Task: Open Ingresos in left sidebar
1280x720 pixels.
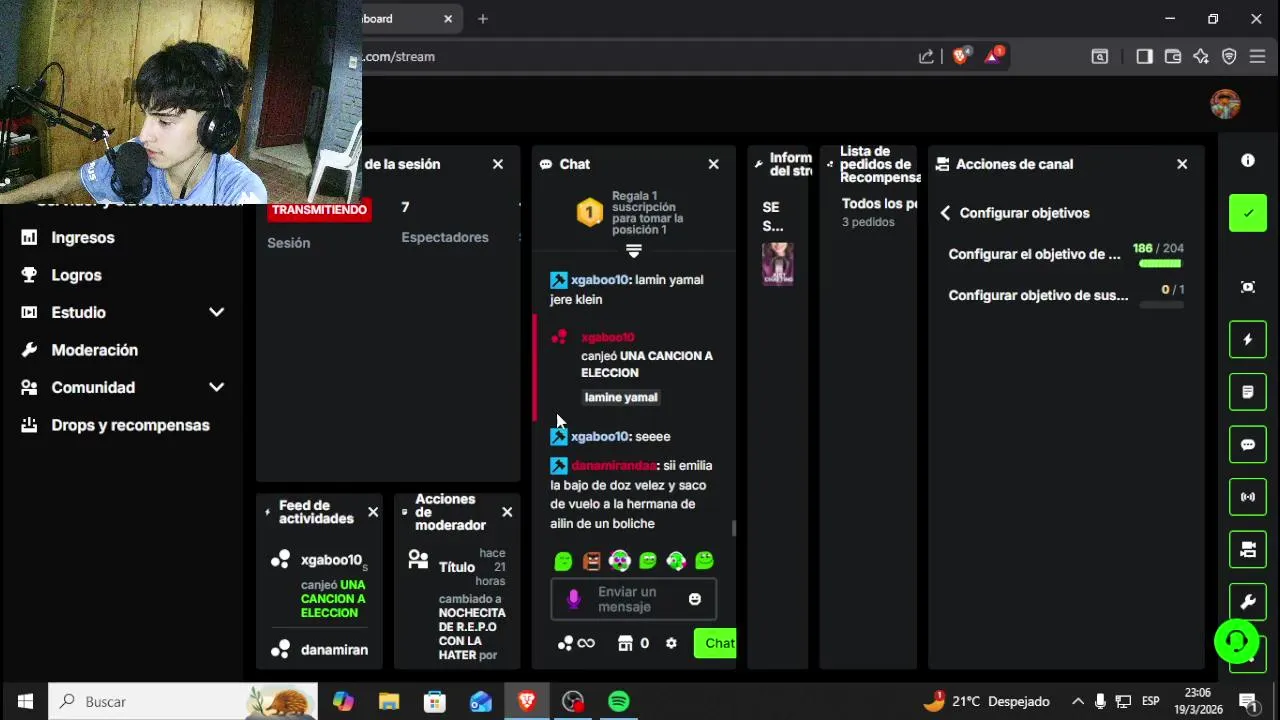Action: pos(83,238)
